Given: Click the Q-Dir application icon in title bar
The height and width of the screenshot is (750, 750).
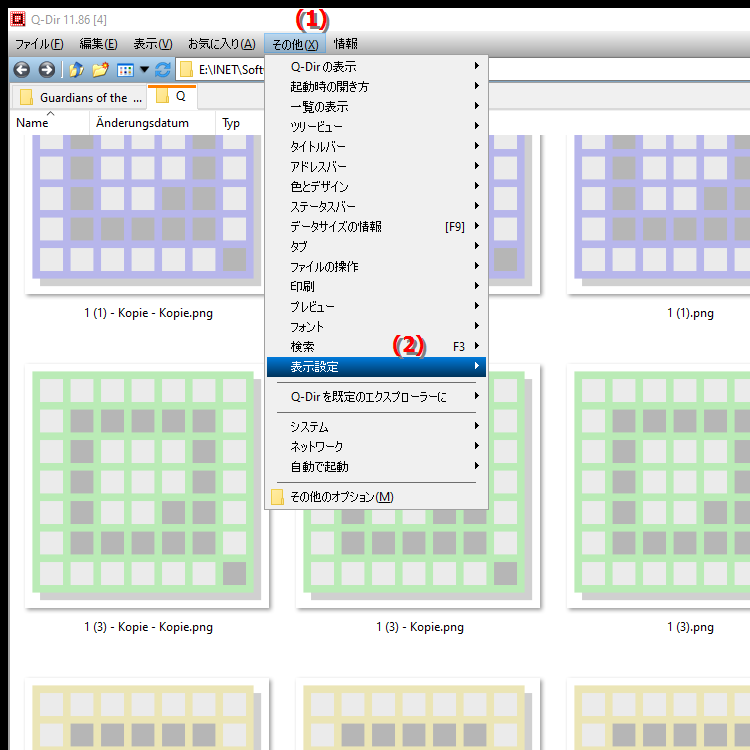Looking at the screenshot, I should 17,19.
